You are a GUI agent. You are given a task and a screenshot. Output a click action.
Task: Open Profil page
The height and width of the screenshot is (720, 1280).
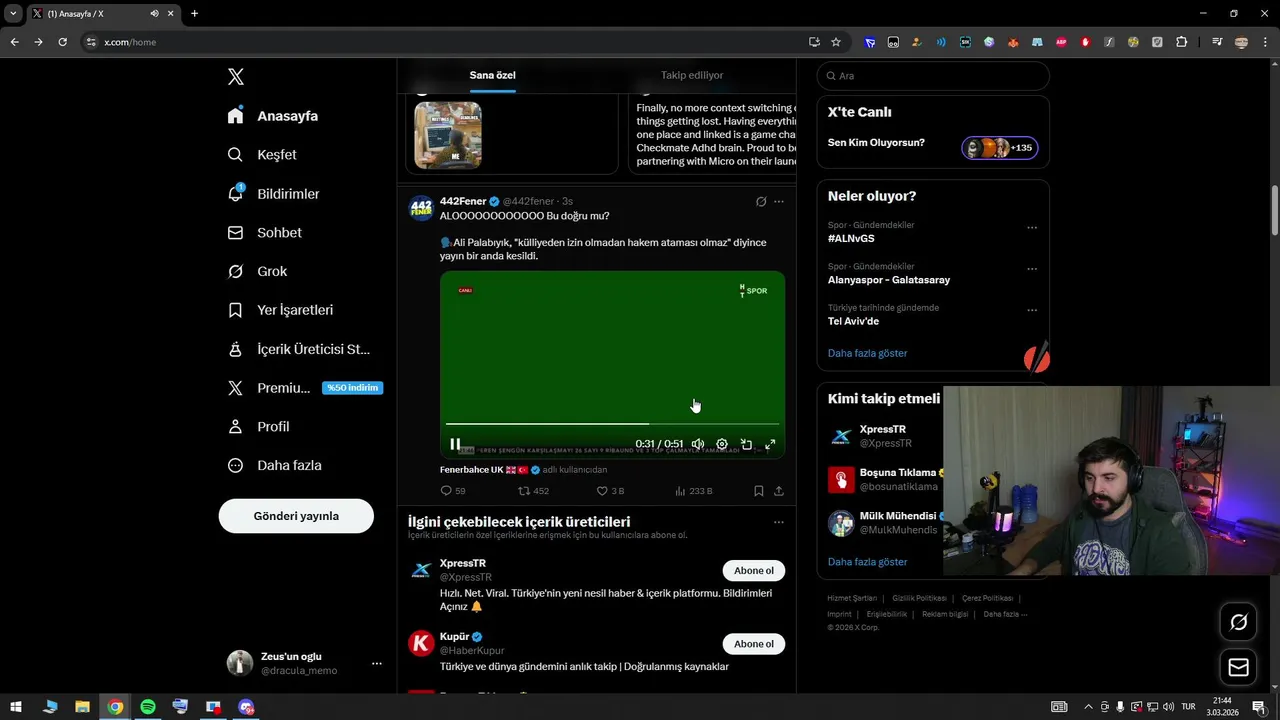258,426
